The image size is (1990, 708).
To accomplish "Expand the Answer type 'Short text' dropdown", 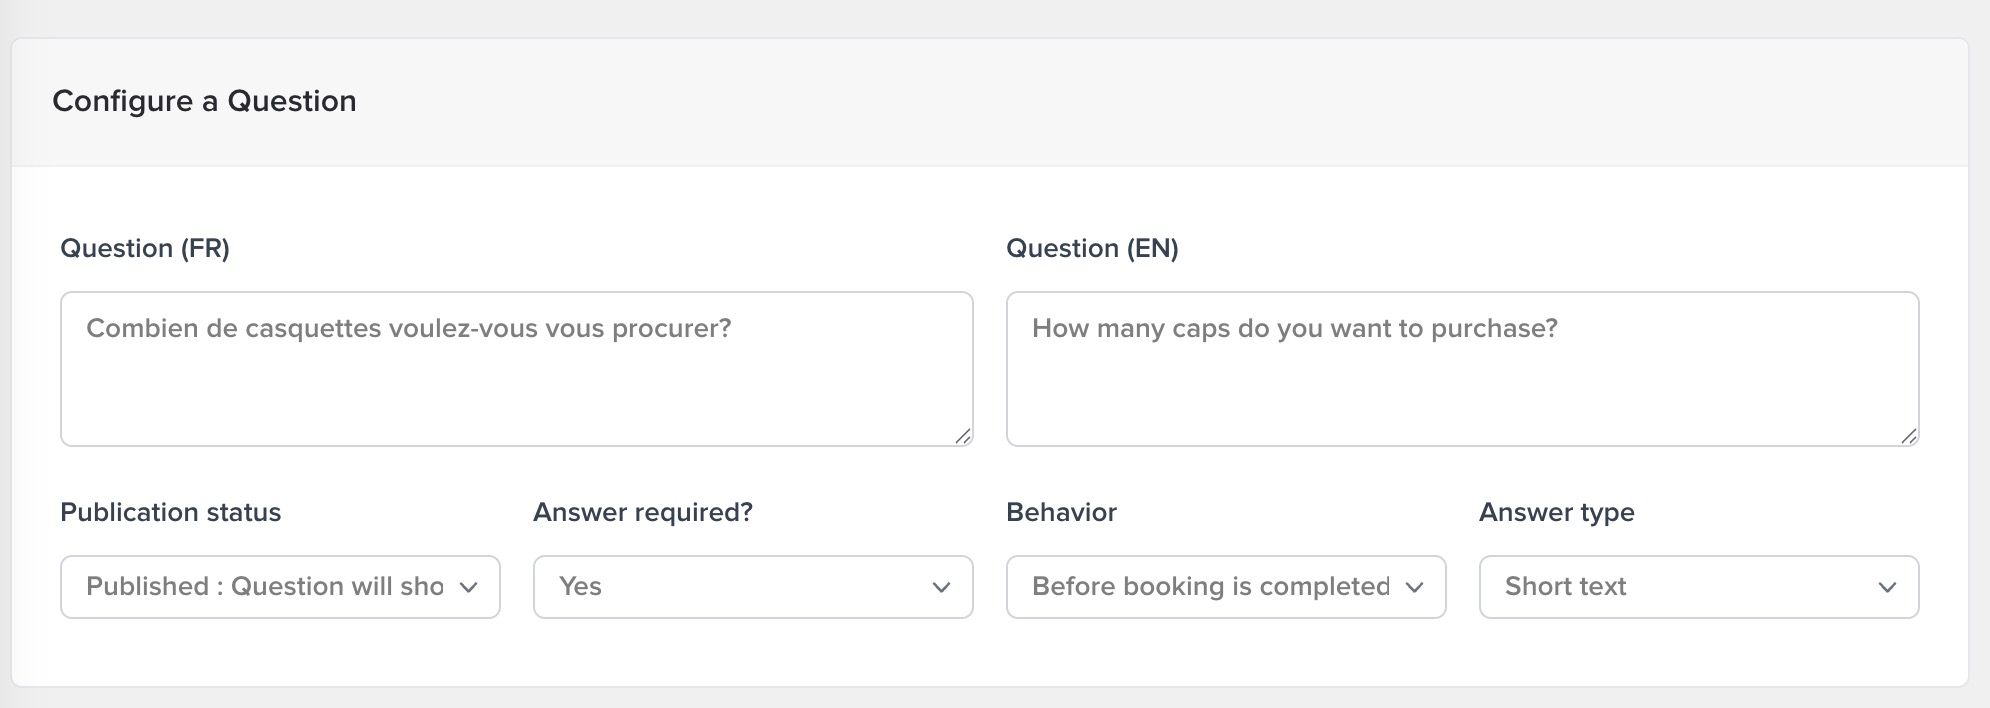I will point(1680,587).
